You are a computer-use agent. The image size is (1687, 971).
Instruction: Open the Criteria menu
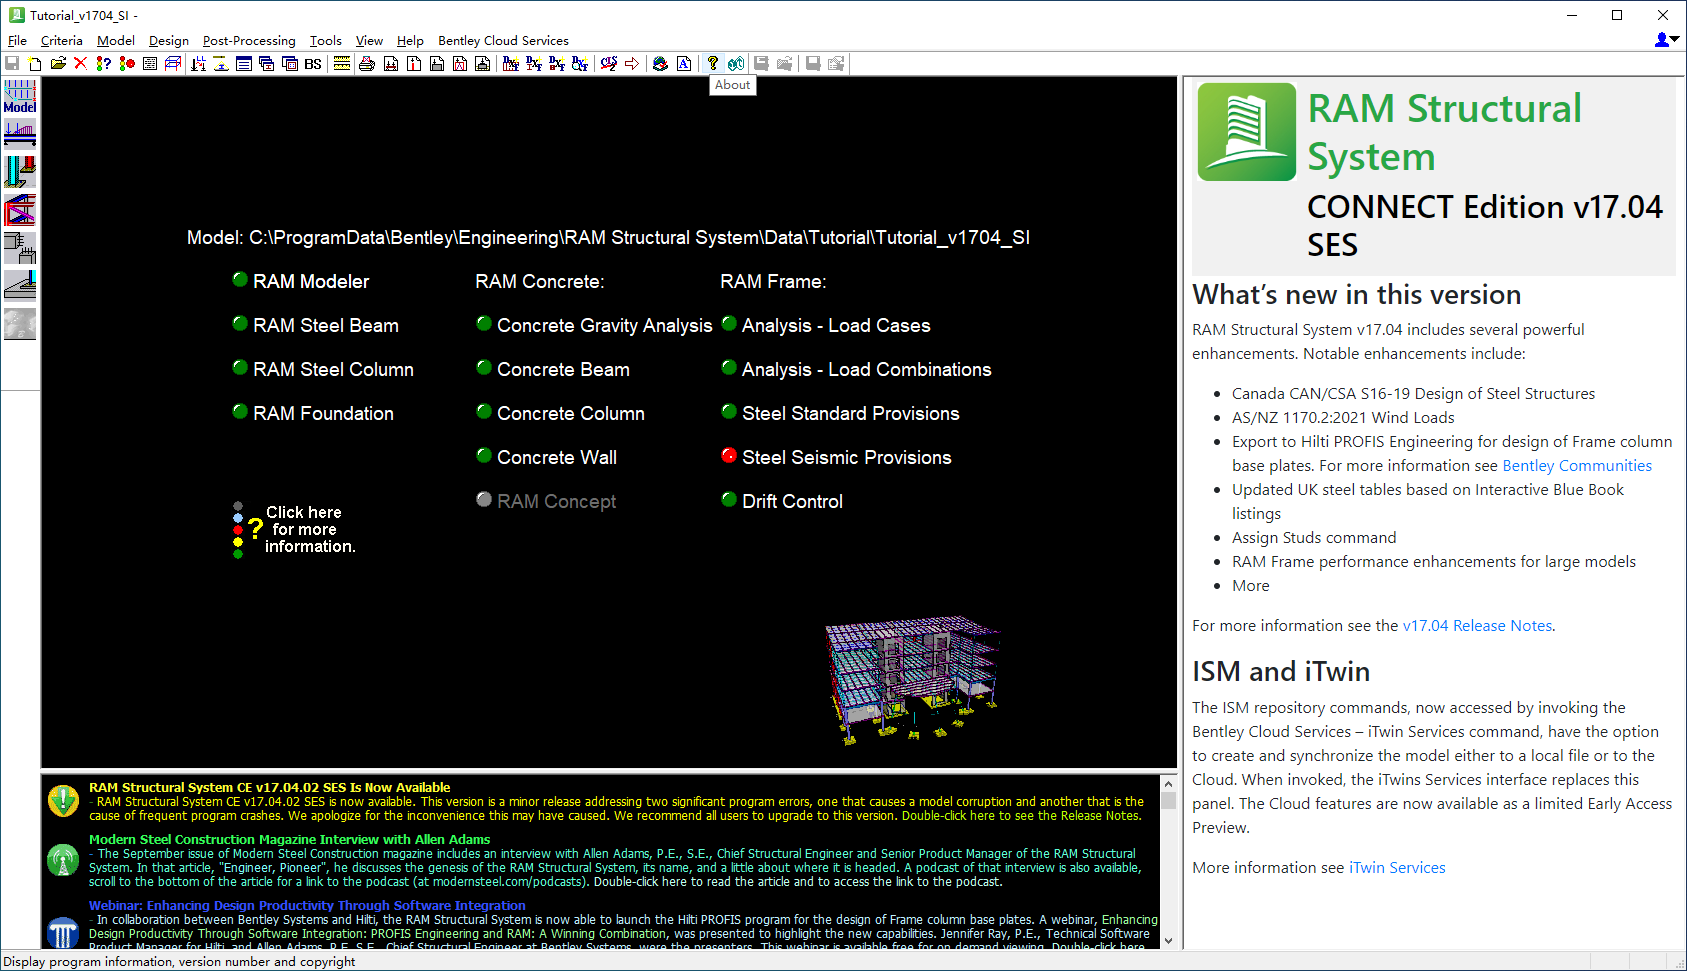(62, 41)
